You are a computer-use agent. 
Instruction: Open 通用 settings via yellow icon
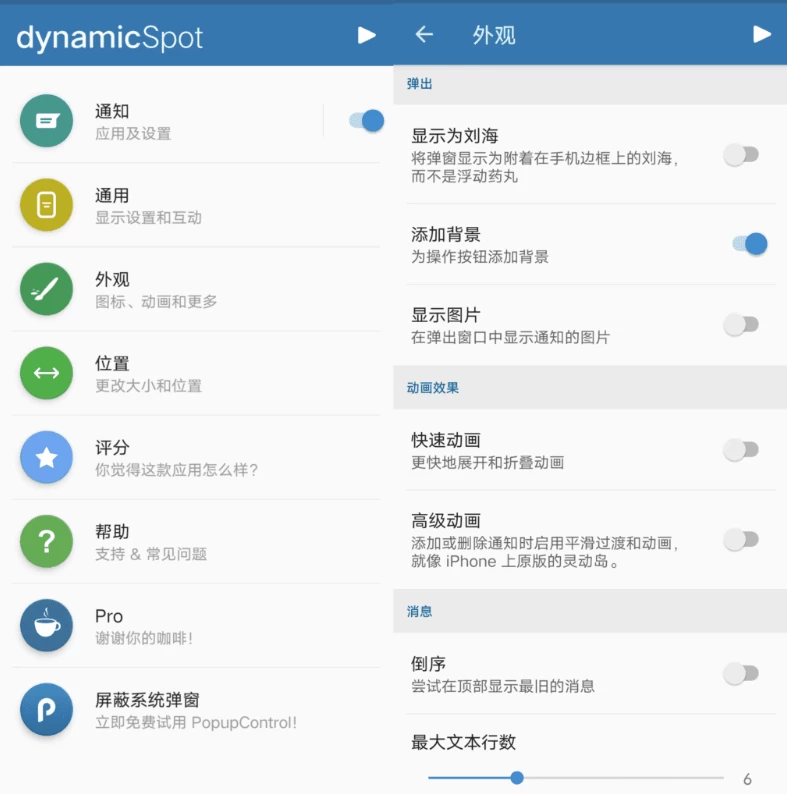tap(46, 205)
